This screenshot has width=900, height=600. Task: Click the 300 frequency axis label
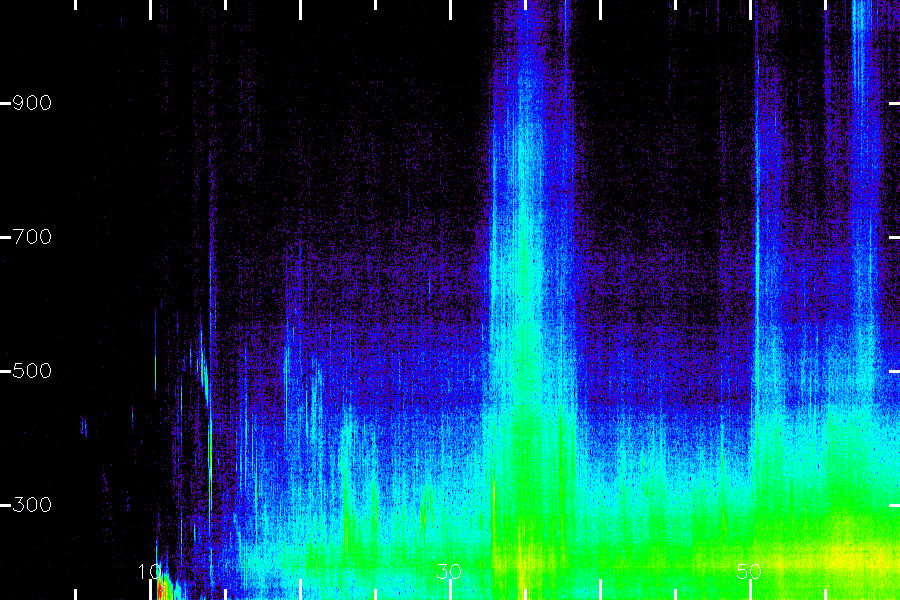32,505
